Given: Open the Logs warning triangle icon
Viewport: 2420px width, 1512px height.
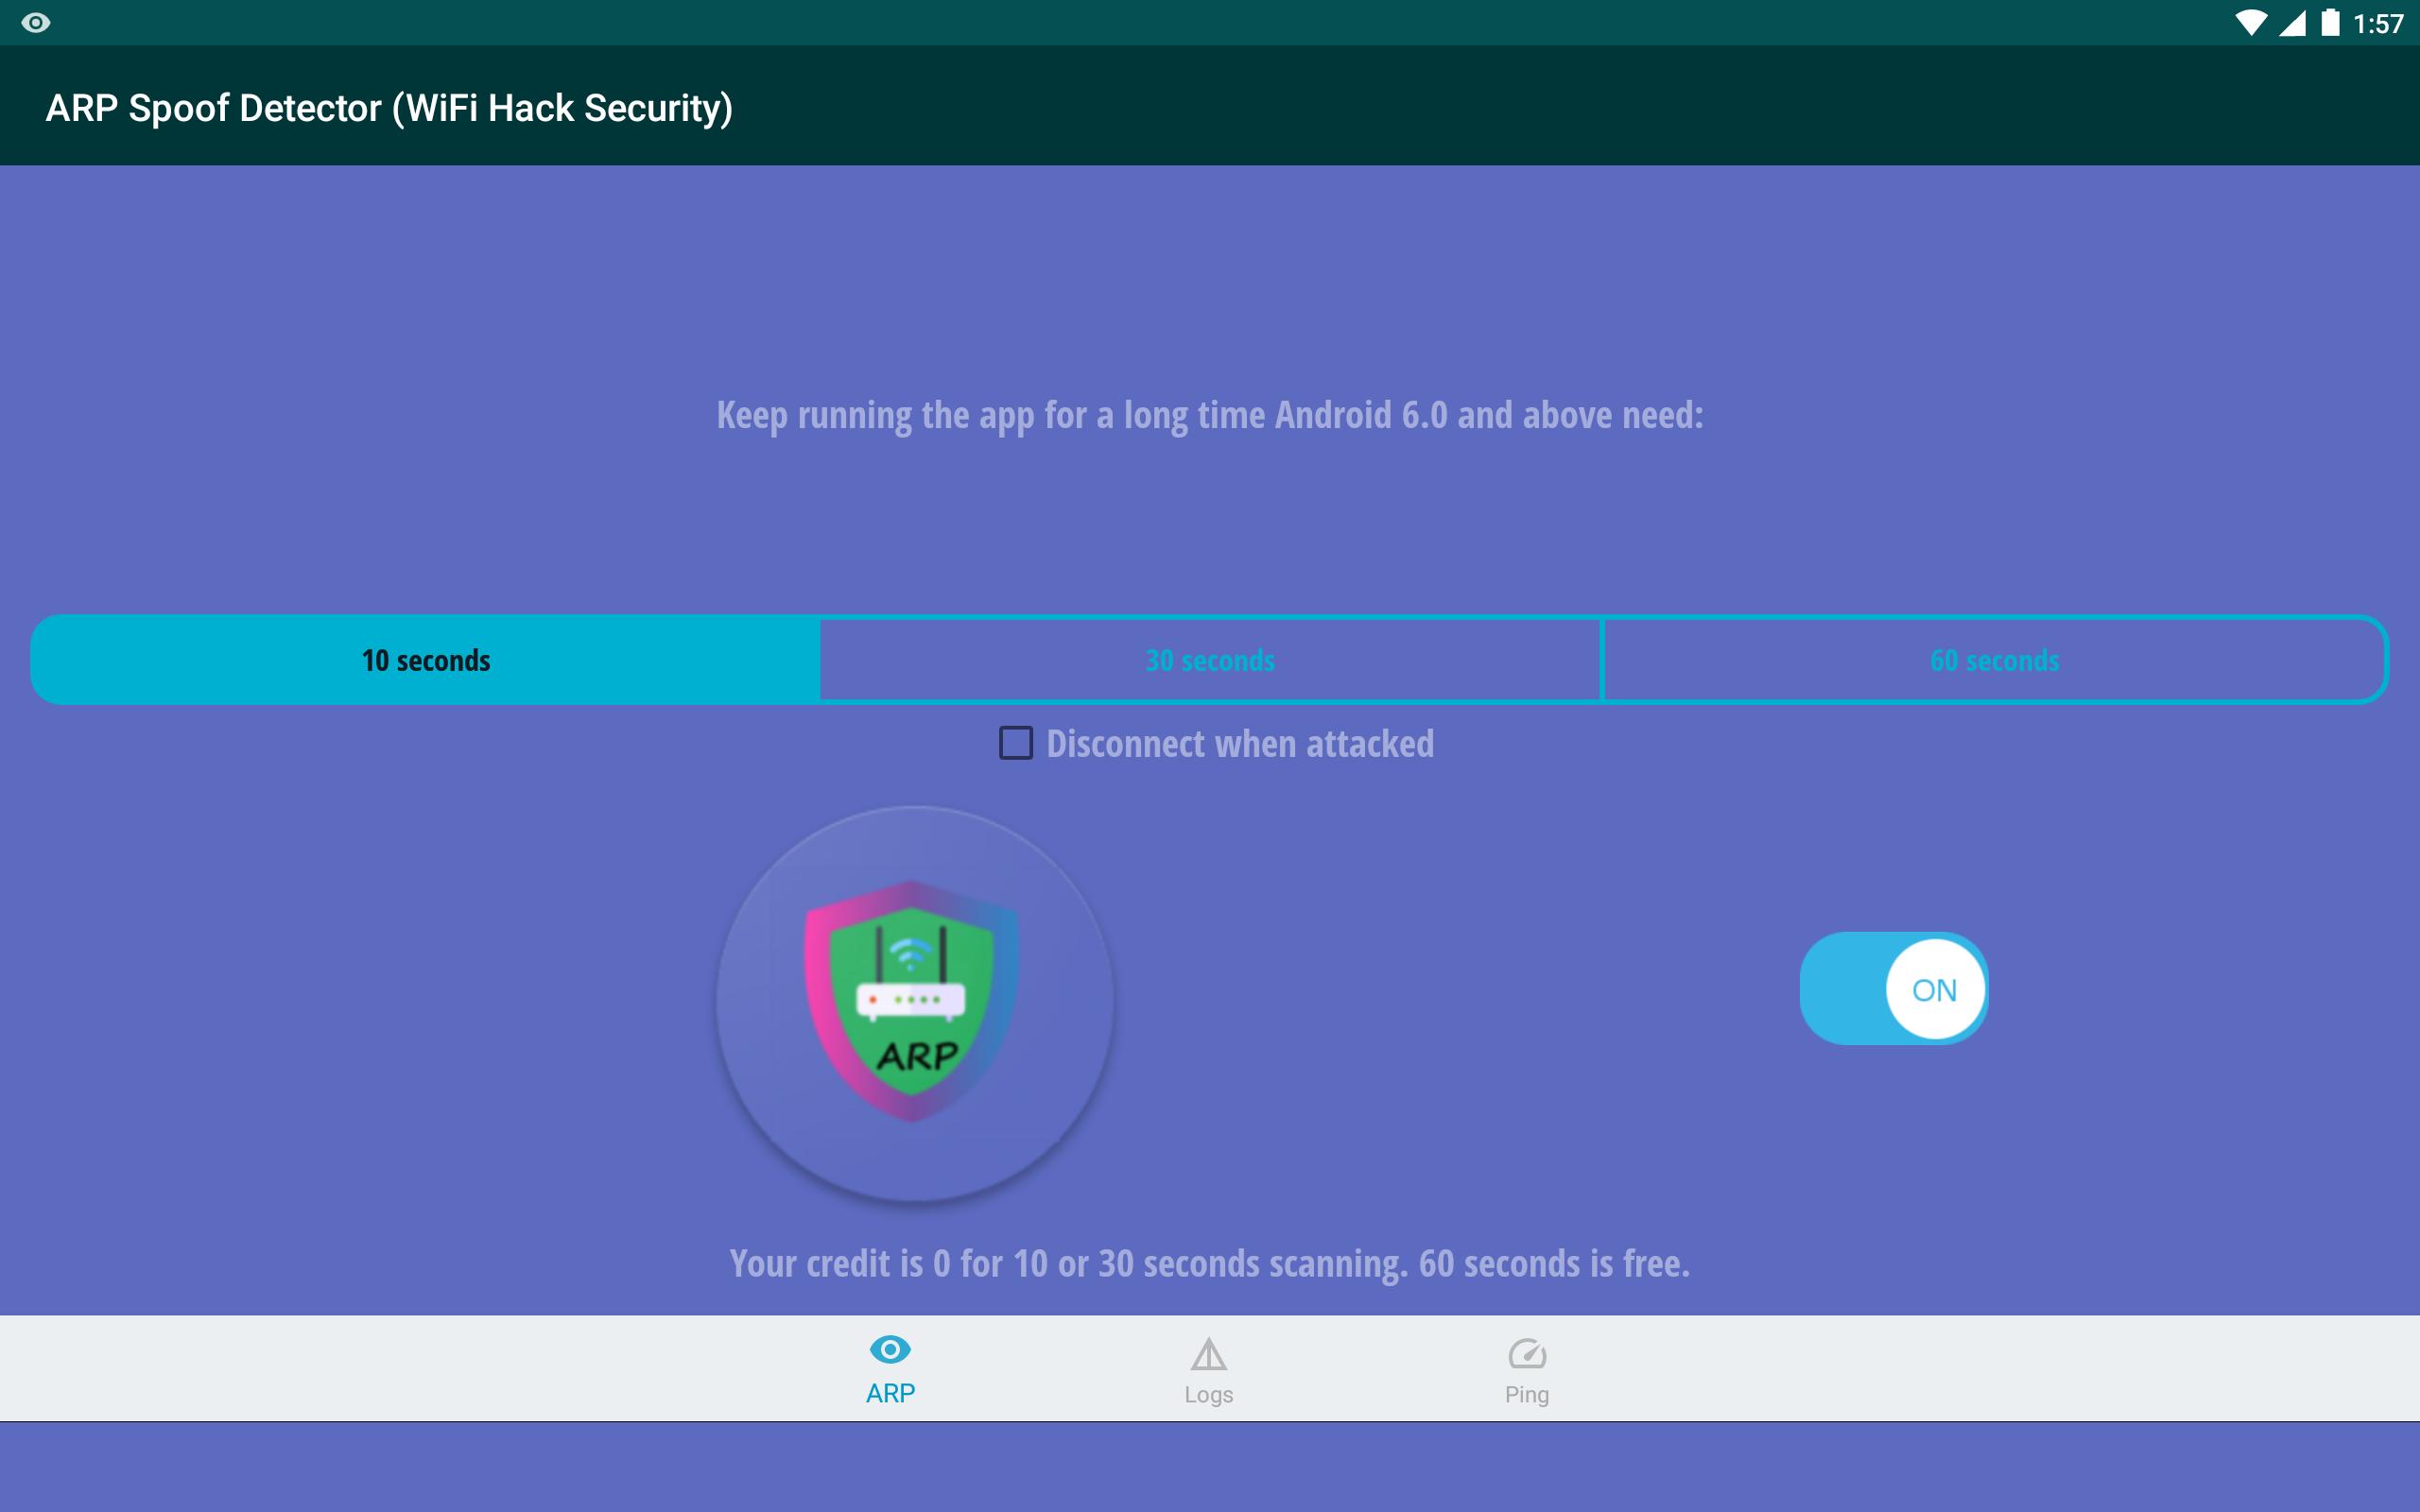Looking at the screenshot, I should 1208,1354.
